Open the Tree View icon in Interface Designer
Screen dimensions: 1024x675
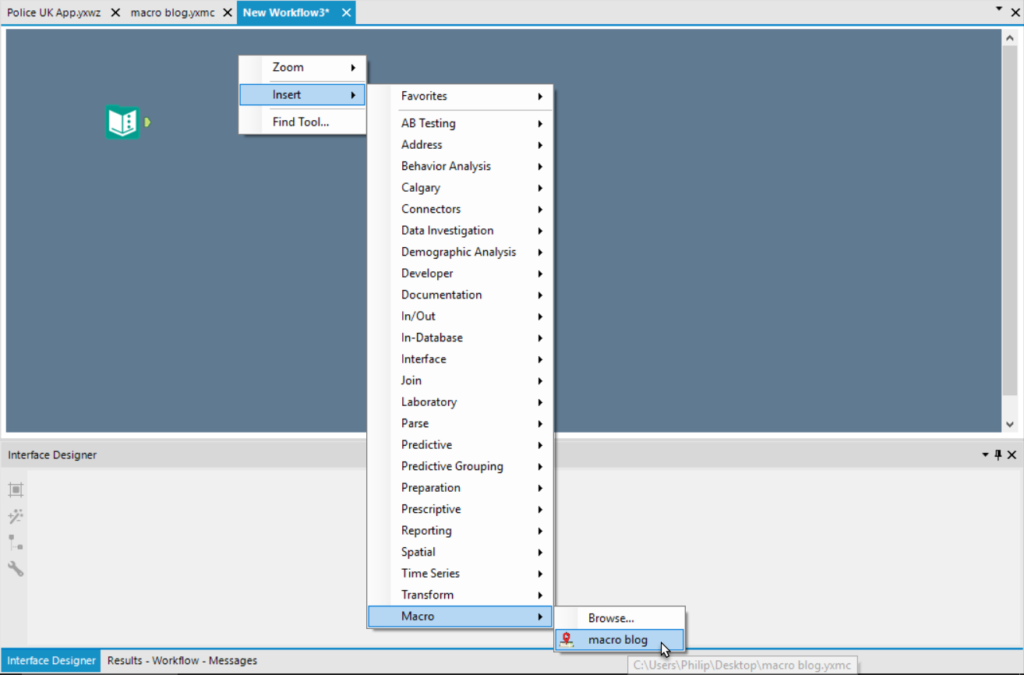click(x=16, y=542)
